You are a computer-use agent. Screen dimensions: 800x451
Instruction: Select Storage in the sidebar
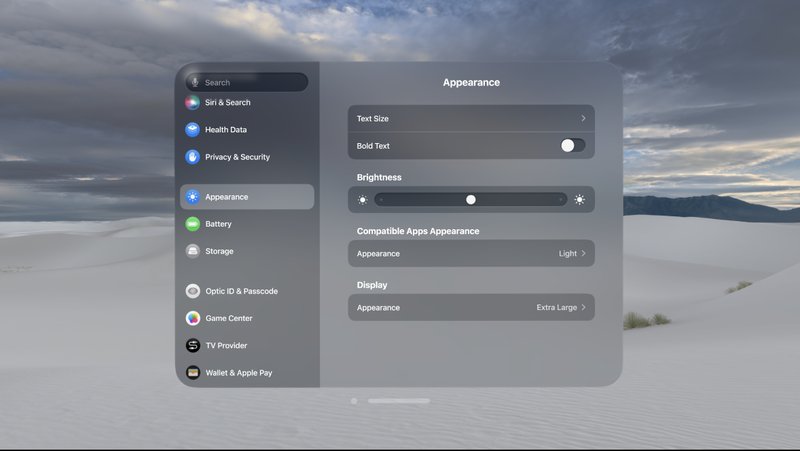tap(247, 251)
